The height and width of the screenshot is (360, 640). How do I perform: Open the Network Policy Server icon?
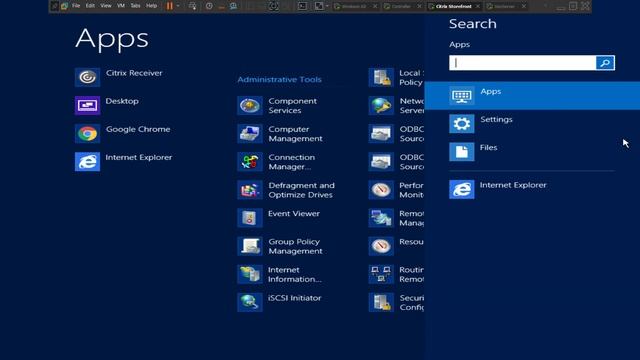click(x=381, y=105)
